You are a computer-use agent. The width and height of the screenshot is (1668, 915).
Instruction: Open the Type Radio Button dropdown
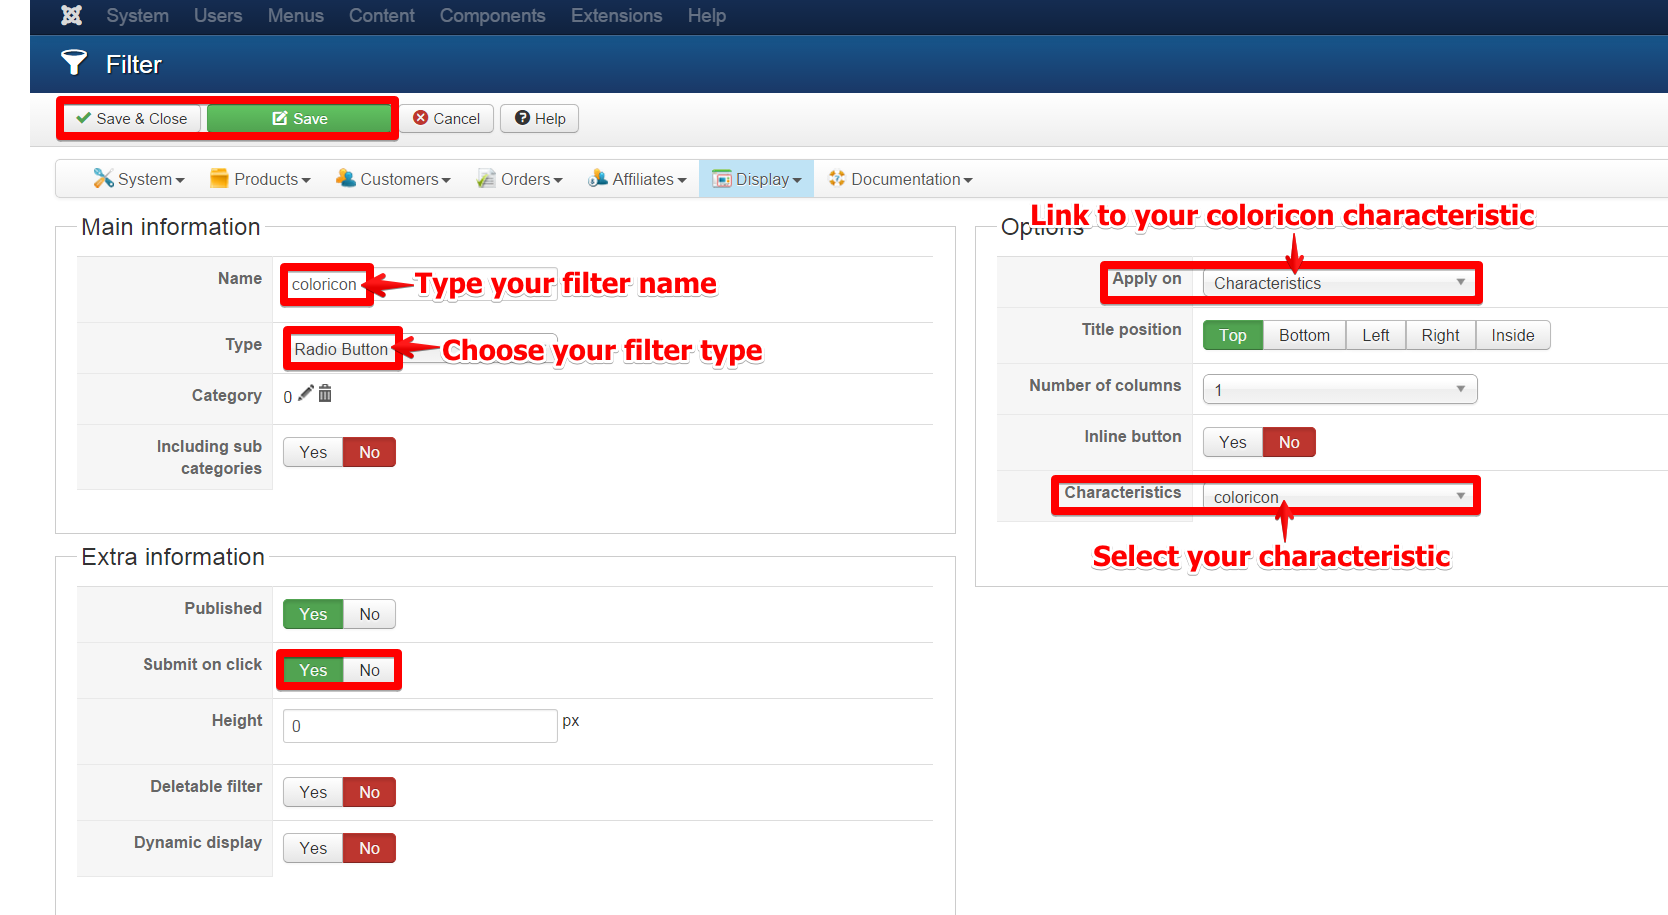point(420,349)
